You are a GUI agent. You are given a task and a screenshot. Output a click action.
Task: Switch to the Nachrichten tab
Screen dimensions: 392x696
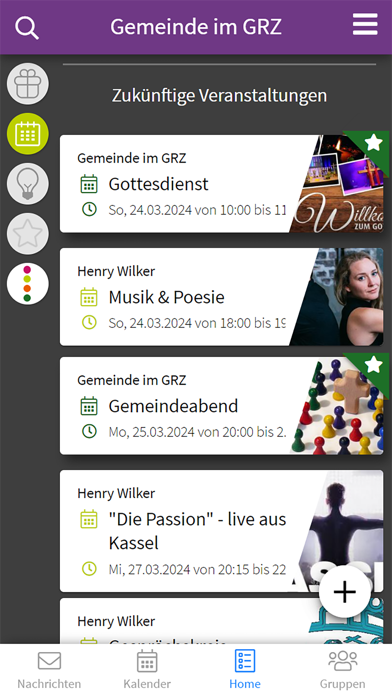(49, 670)
